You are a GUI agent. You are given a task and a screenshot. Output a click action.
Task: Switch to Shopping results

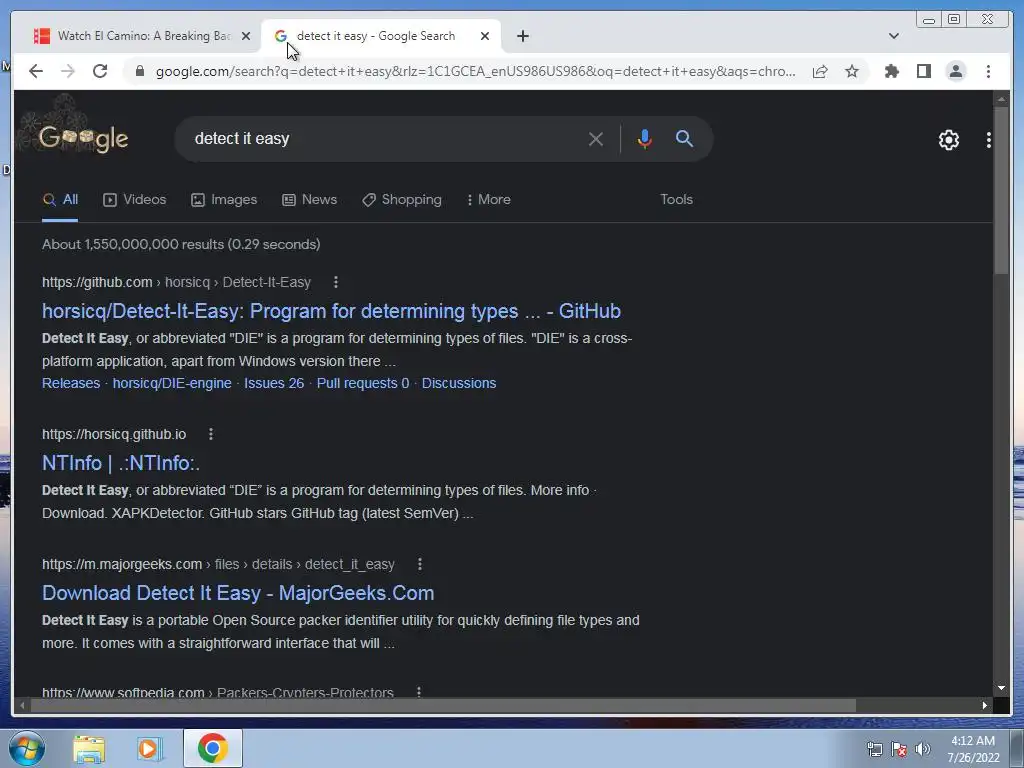pos(402,200)
